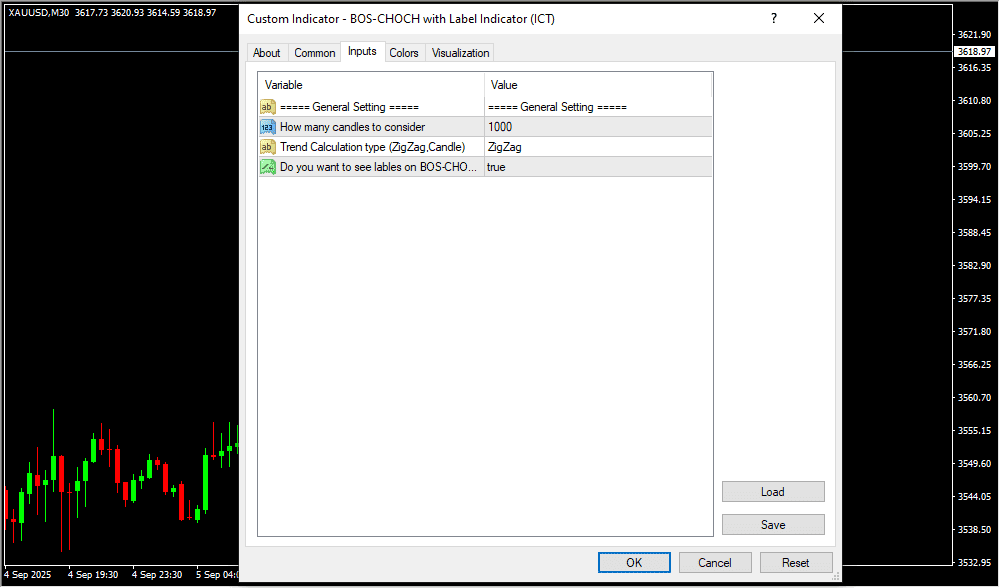This screenshot has height=588, width=1000.
Task: Open the Common tab
Action: pos(315,53)
